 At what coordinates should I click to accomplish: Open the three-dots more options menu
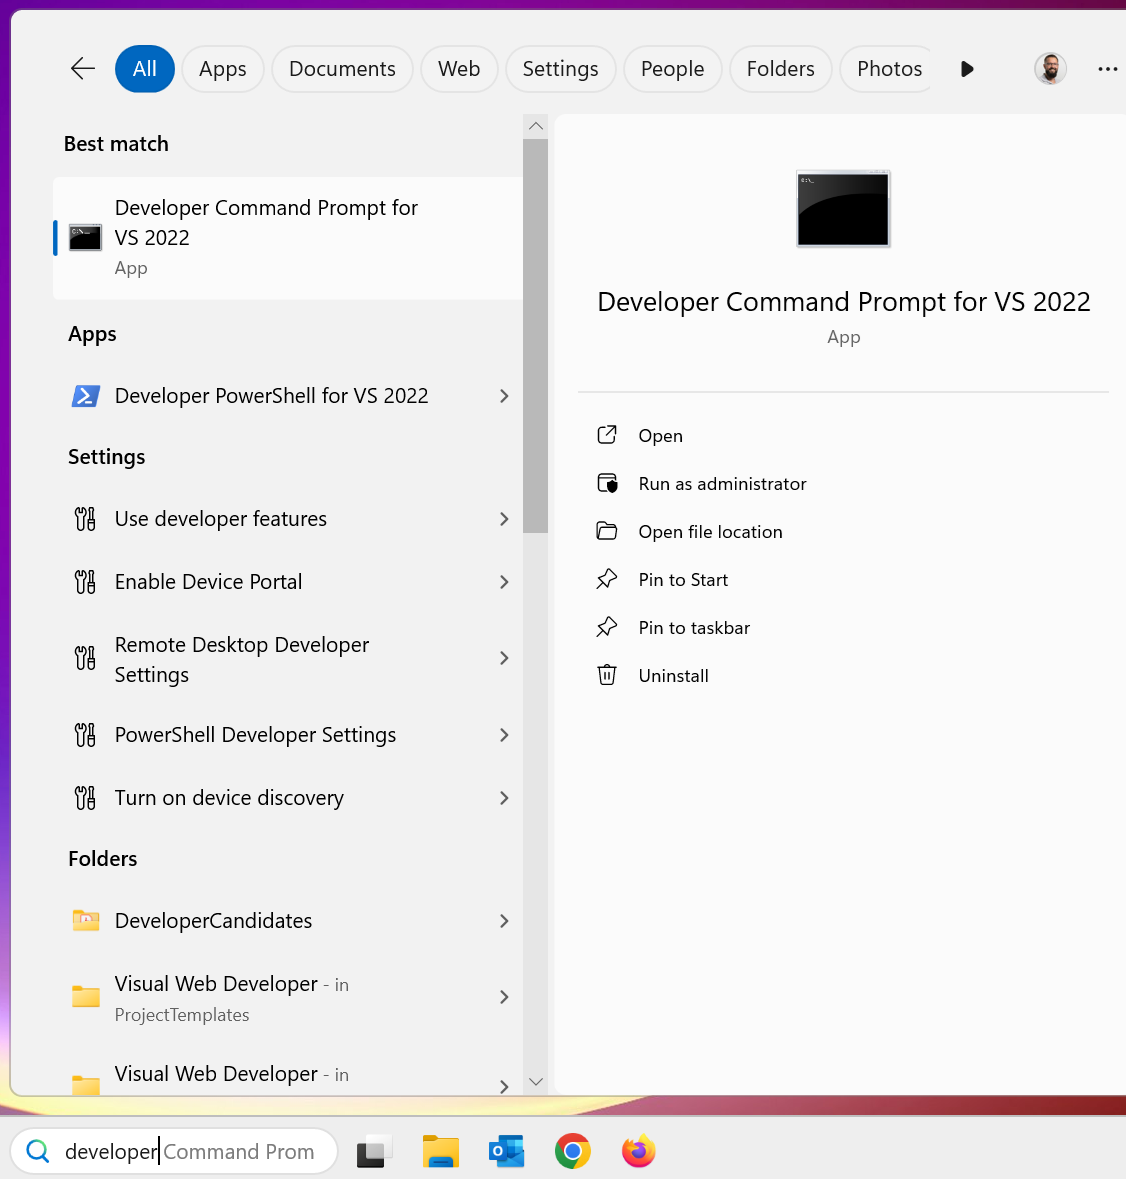pos(1107,69)
